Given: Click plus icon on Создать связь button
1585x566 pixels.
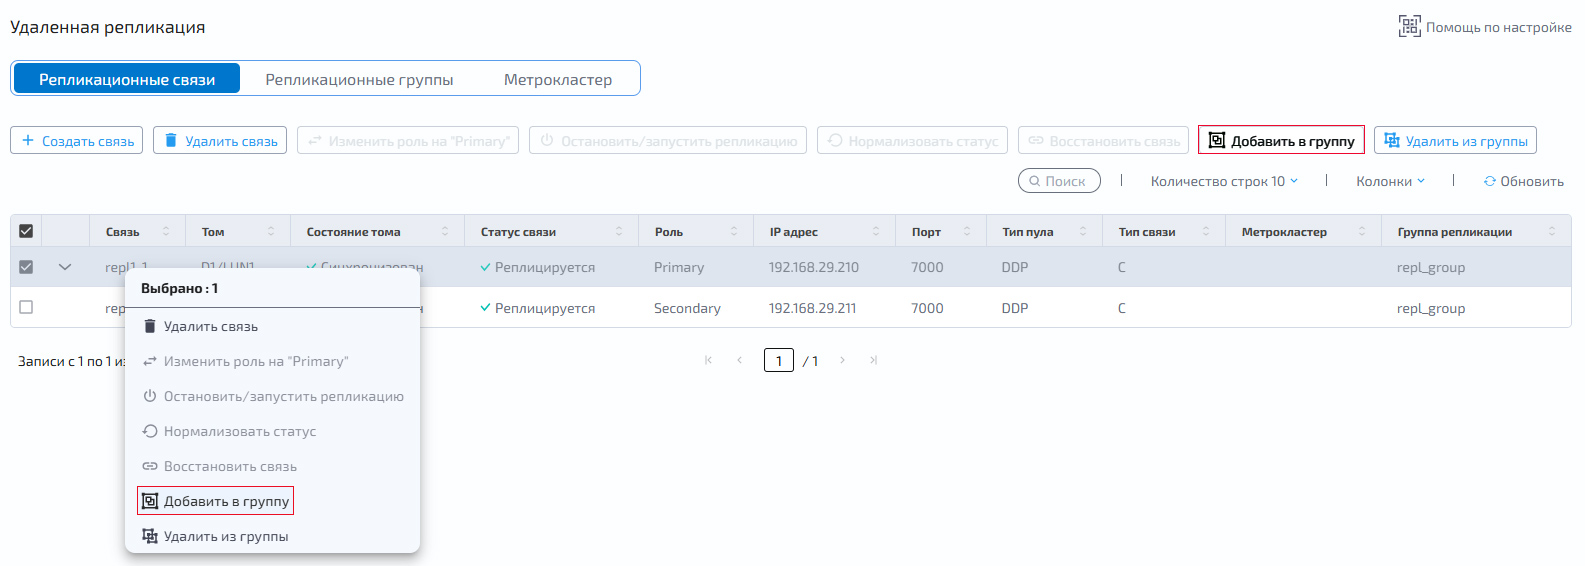Looking at the screenshot, I should [x=28, y=141].
